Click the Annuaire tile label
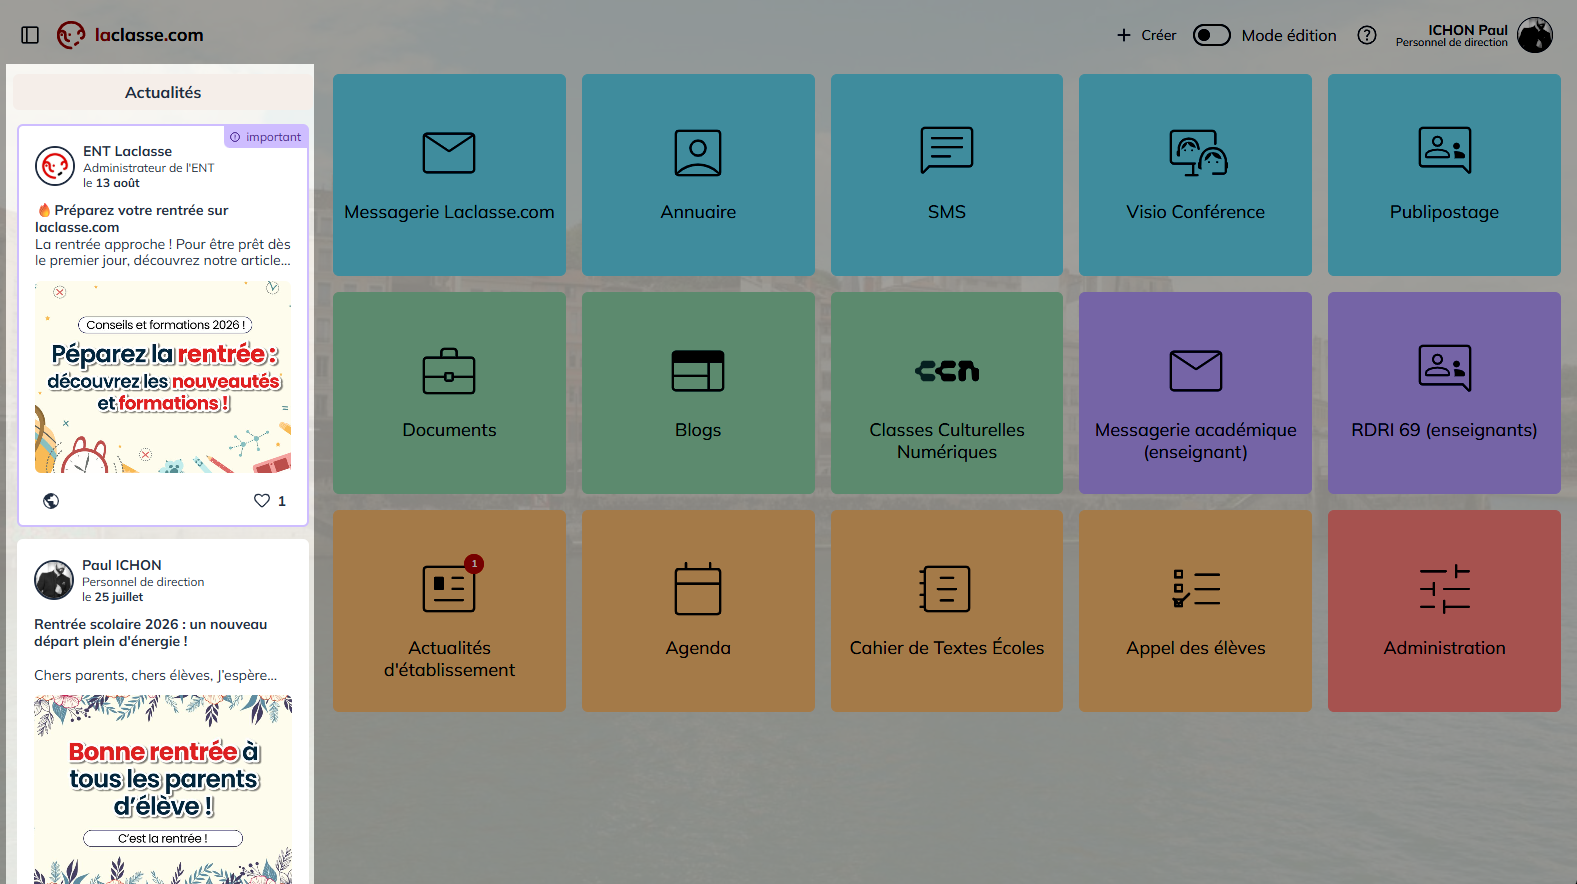The image size is (1577, 884). (698, 212)
